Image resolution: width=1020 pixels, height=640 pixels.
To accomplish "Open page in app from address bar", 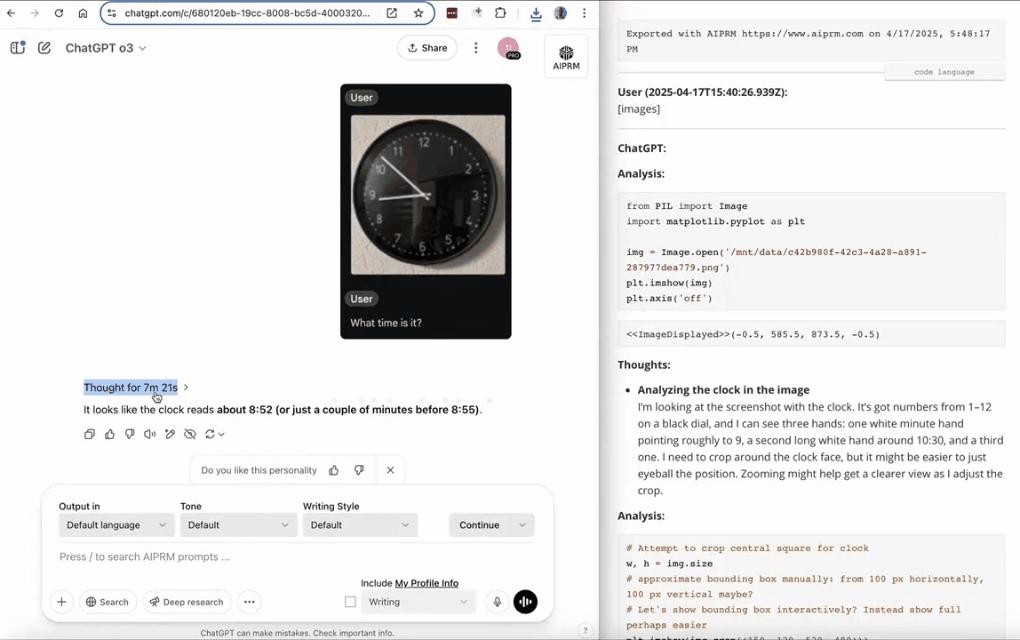I will tap(392, 13).
